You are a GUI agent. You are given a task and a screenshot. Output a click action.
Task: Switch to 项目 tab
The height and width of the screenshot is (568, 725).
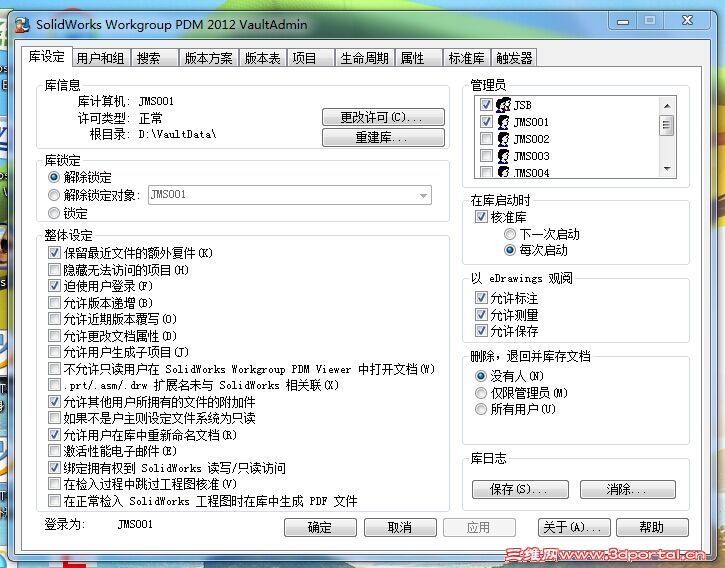pos(311,58)
